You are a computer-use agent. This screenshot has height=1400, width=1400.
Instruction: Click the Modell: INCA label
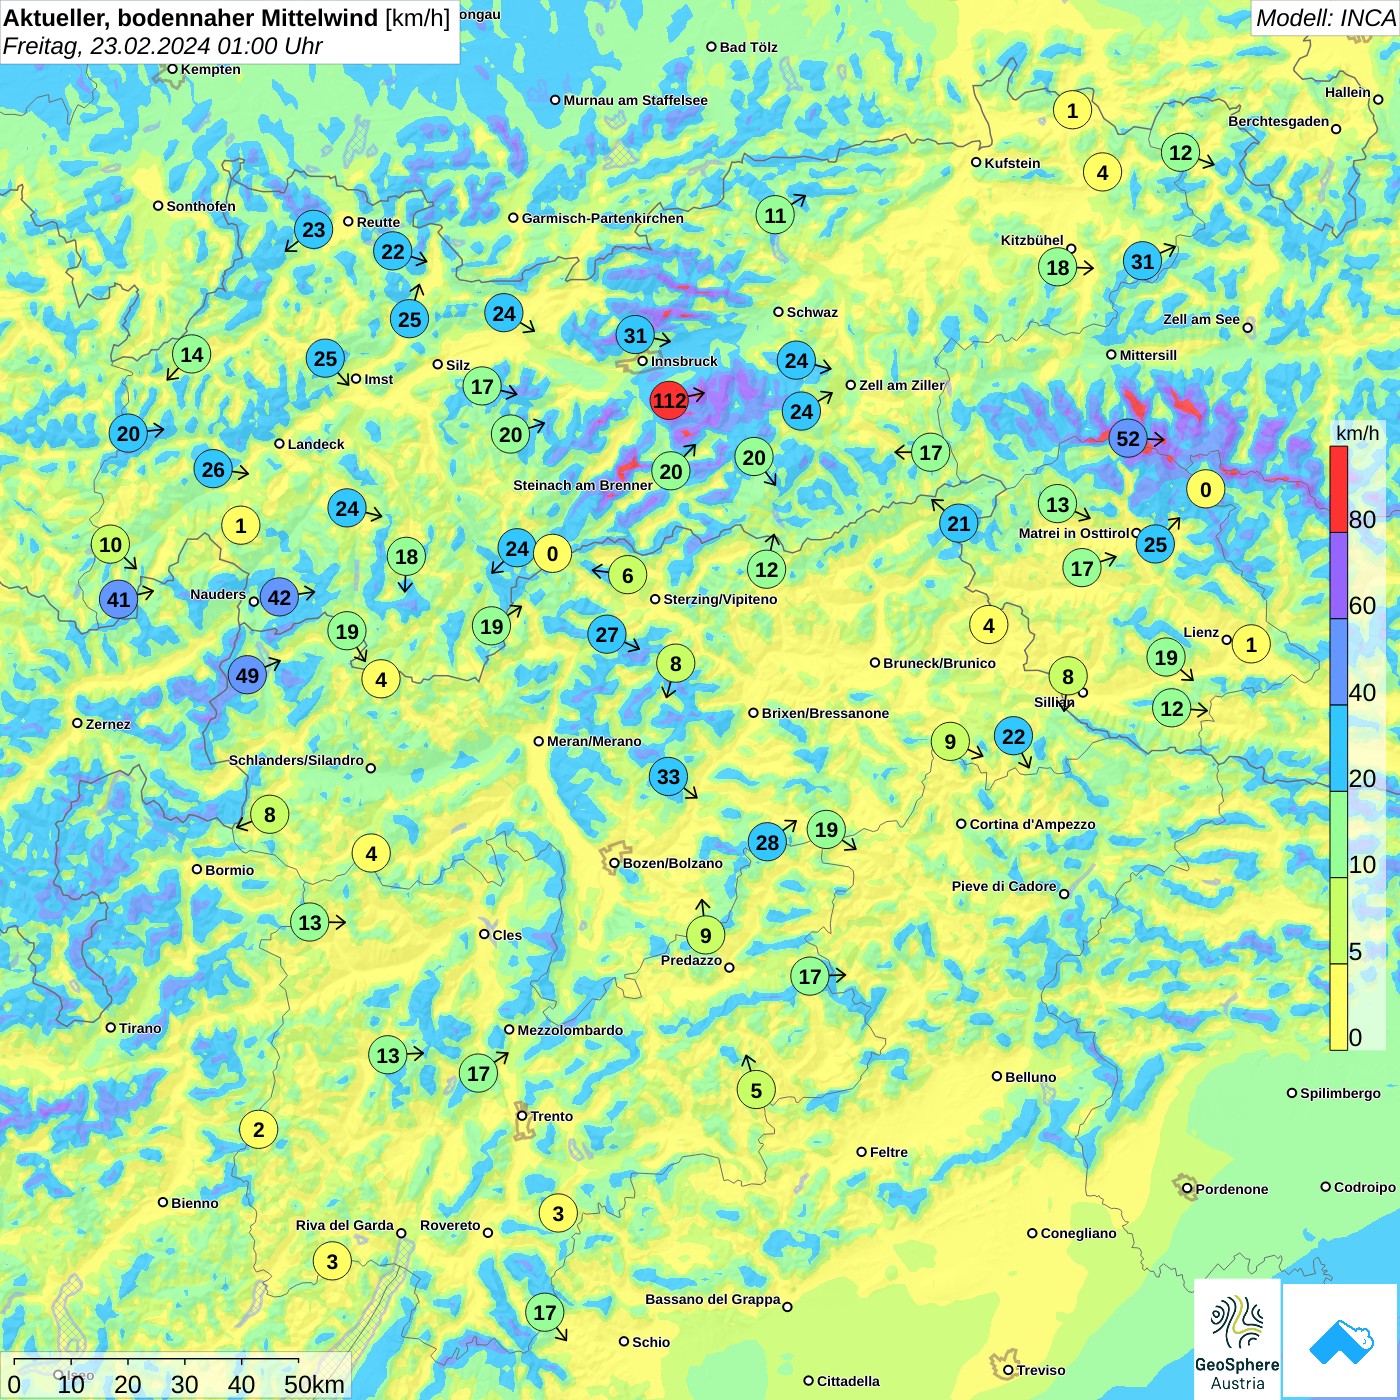tap(1325, 17)
